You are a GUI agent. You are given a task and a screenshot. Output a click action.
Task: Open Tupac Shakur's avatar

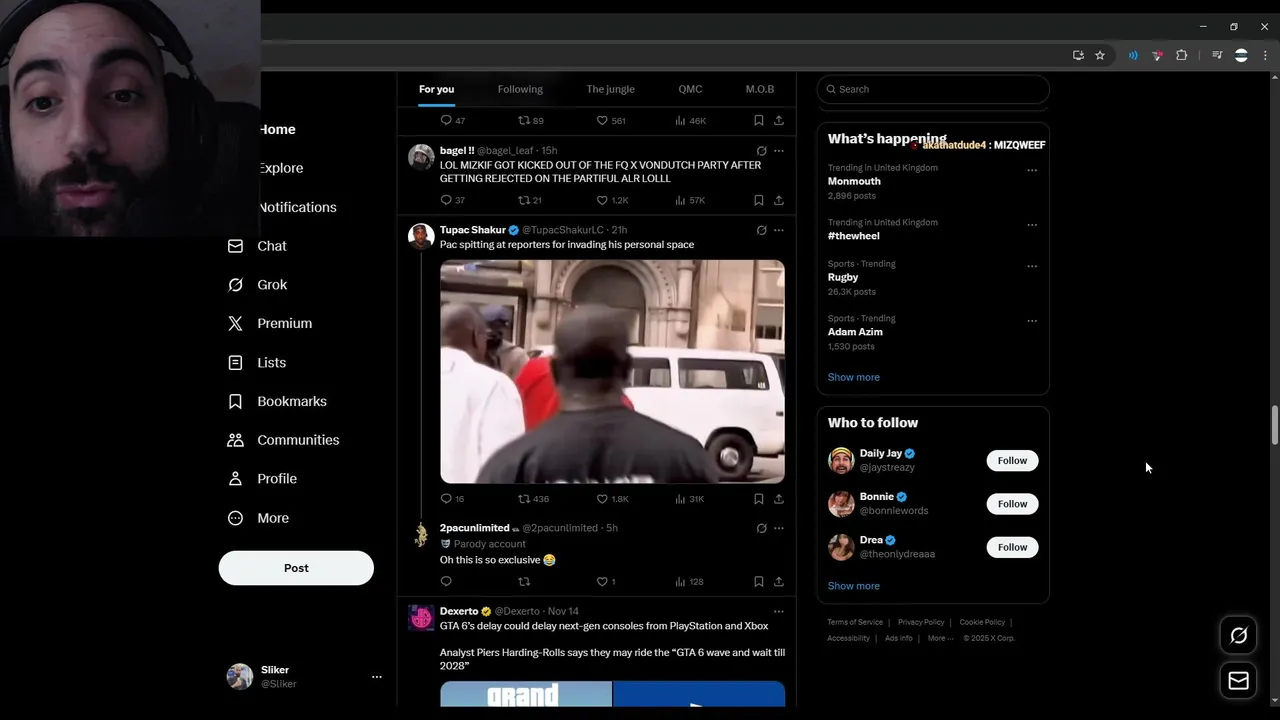coord(421,236)
